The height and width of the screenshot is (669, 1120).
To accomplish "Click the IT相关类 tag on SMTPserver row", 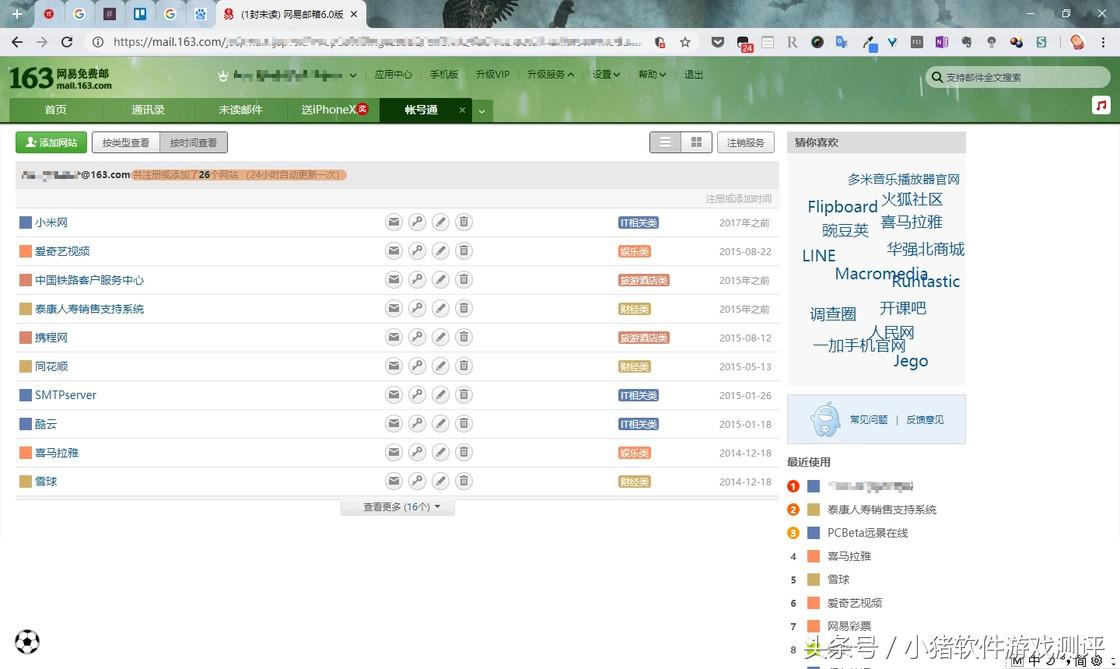I will pyautogui.click(x=638, y=395).
